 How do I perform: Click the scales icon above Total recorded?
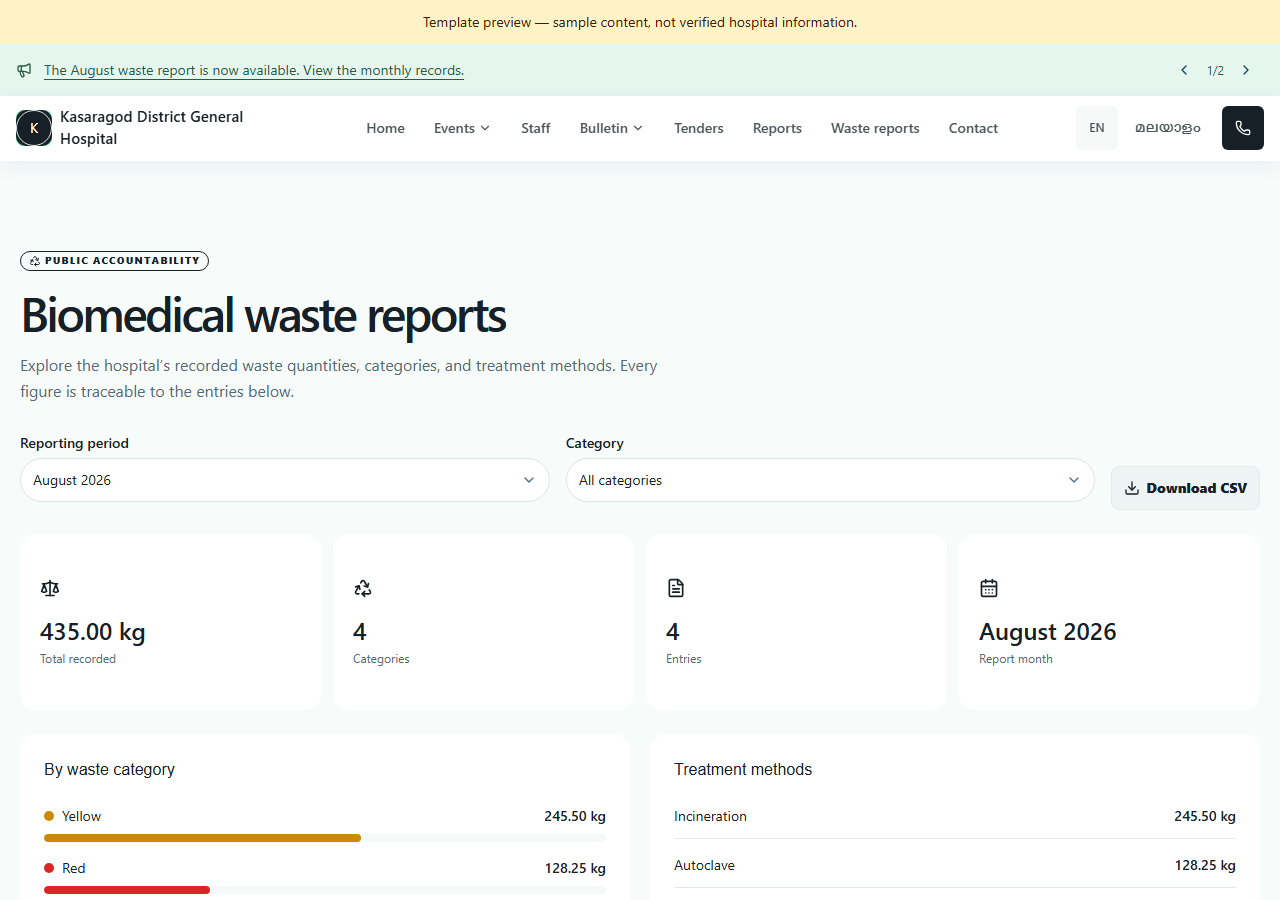point(50,588)
